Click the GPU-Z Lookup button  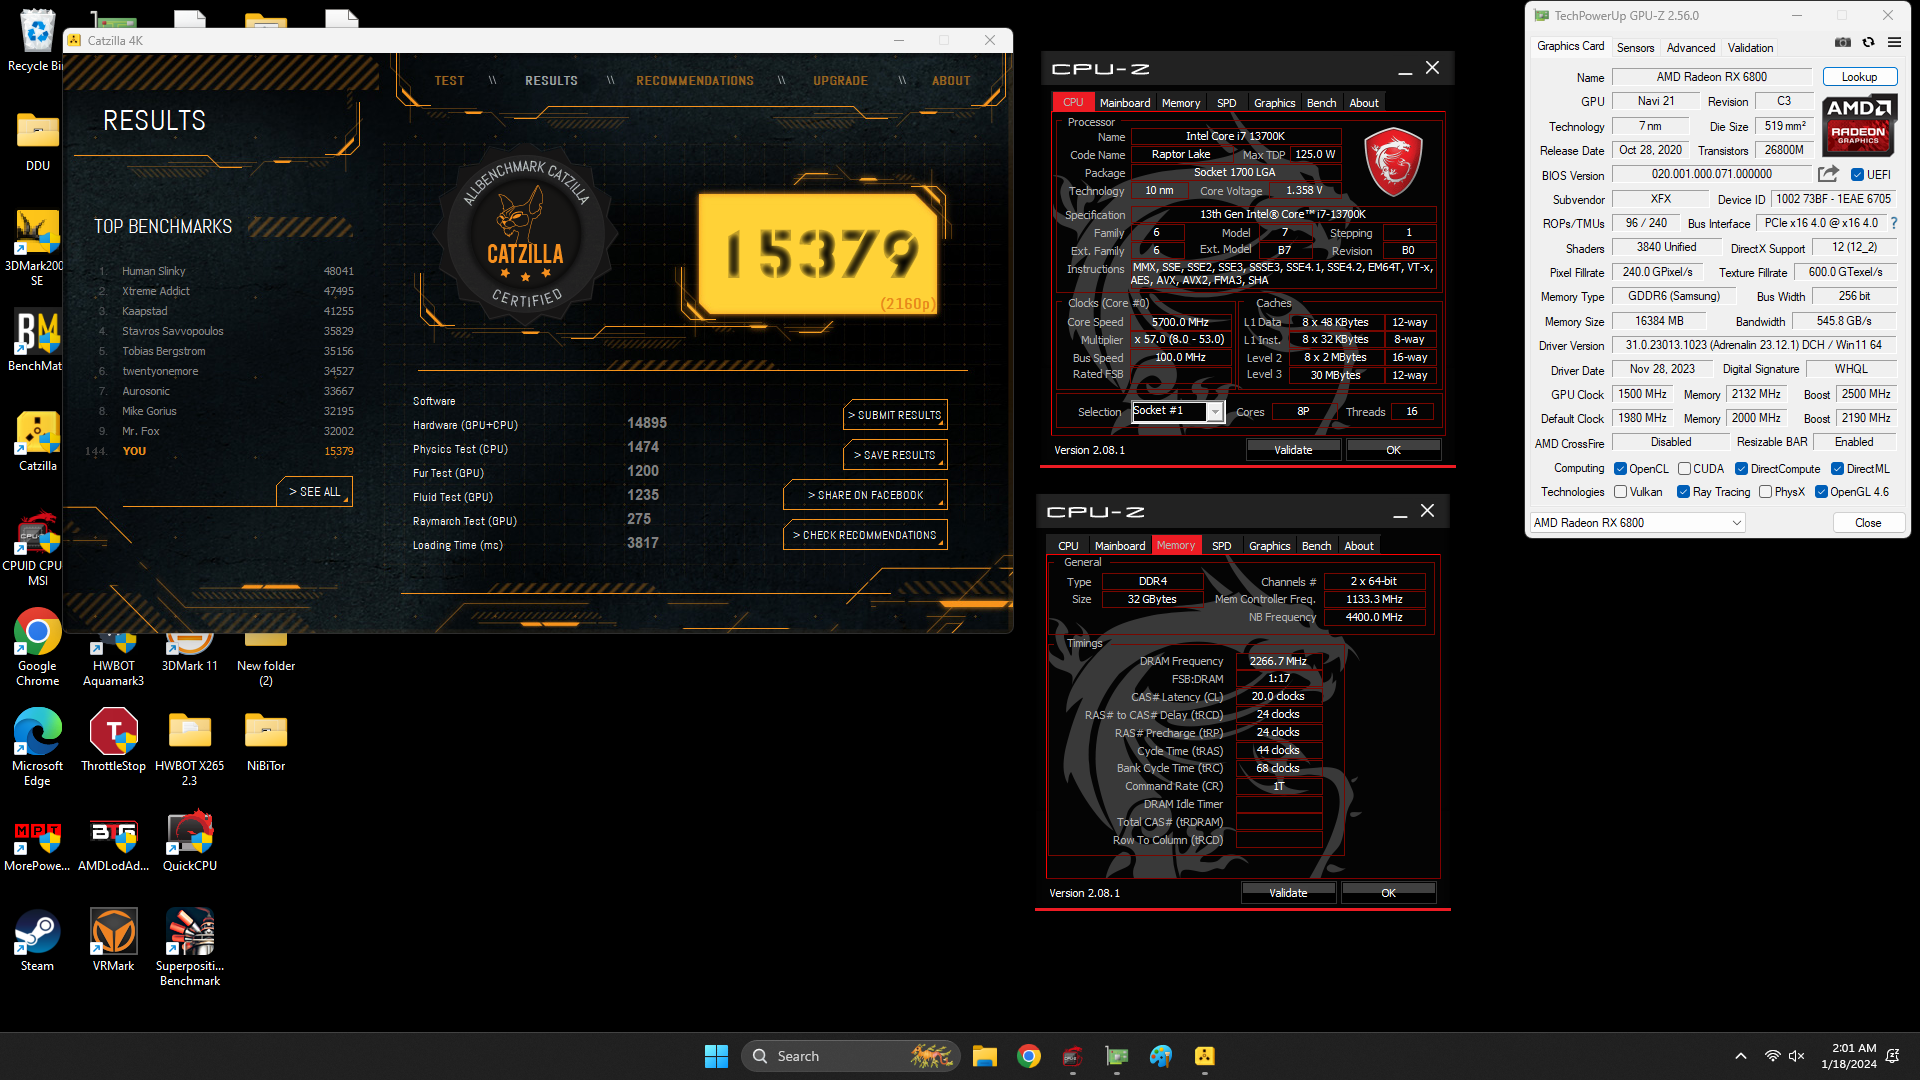coord(1859,77)
